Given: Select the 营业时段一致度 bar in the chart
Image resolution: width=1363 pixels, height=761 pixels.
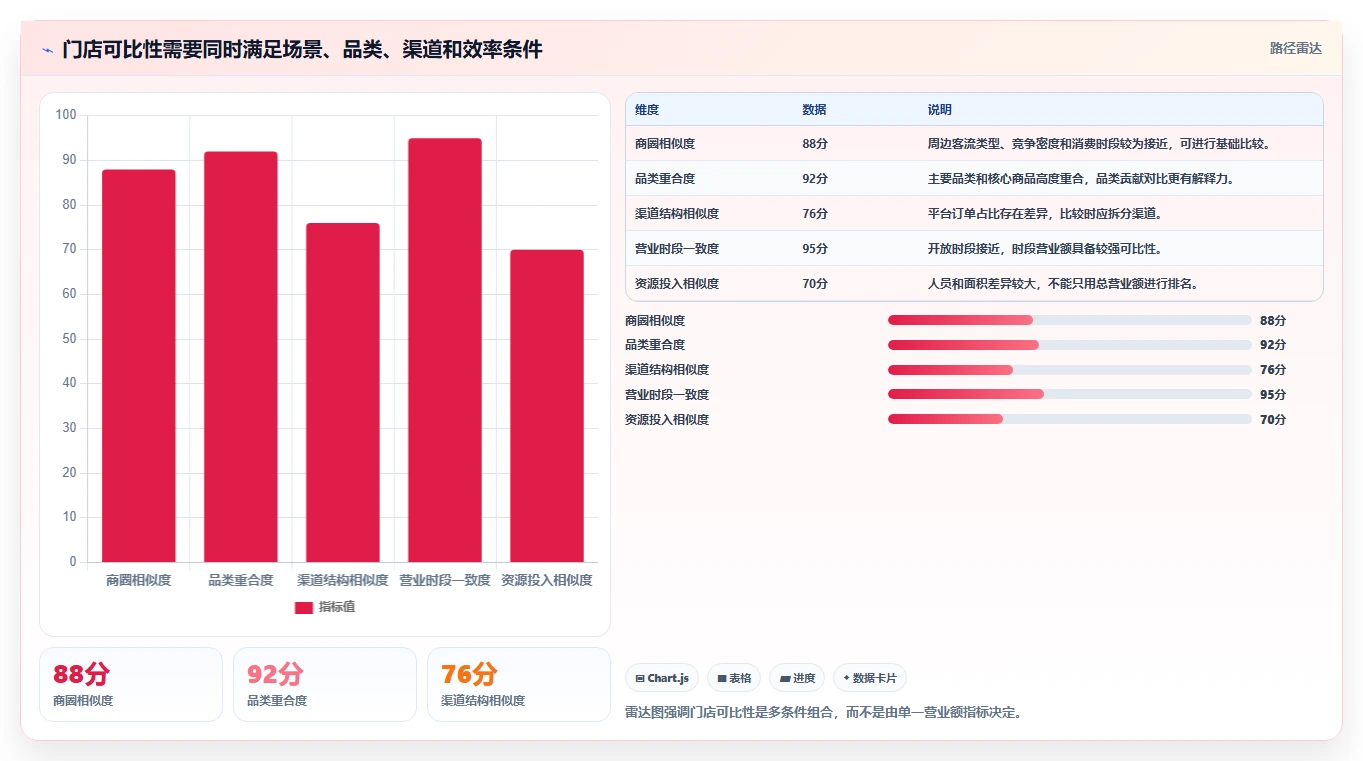Looking at the screenshot, I should pos(445,350).
